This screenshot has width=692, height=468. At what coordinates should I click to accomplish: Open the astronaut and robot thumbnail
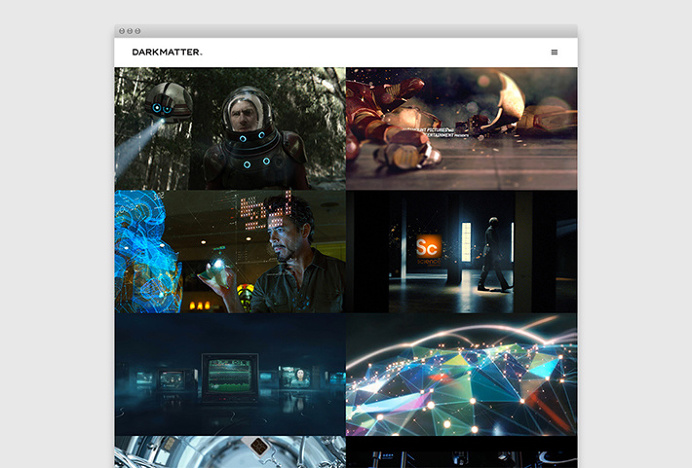(230, 128)
